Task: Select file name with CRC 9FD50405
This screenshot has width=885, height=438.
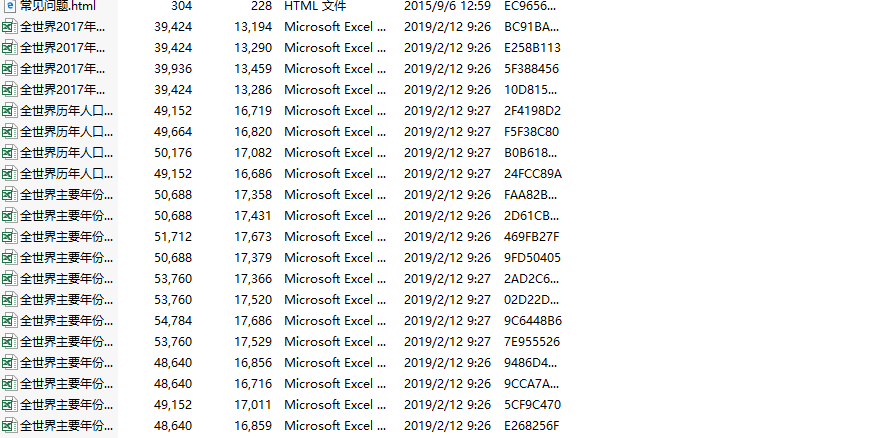Action: point(62,258)
